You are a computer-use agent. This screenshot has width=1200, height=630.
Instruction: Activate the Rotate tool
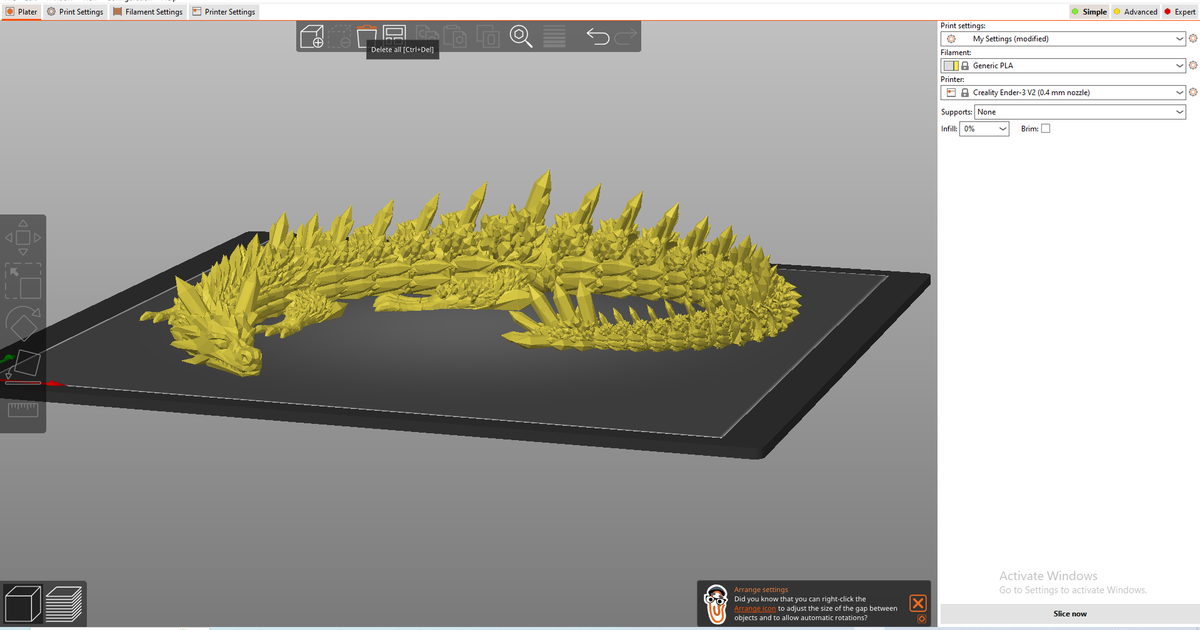[22, 322]
